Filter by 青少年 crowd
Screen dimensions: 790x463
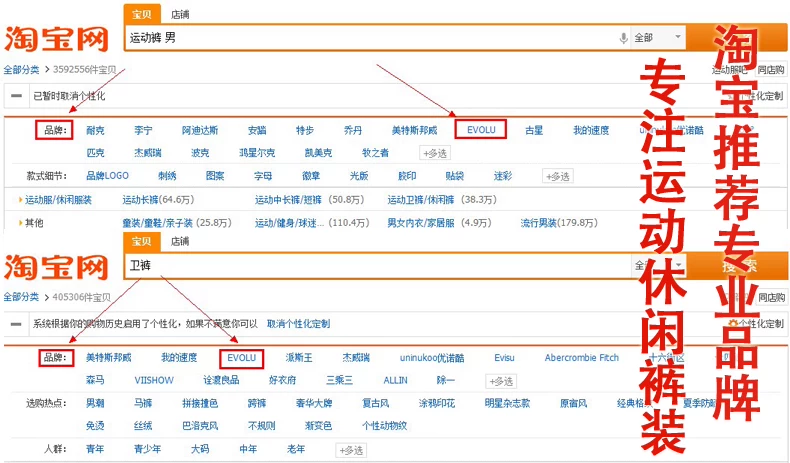[x=147, y=449]
